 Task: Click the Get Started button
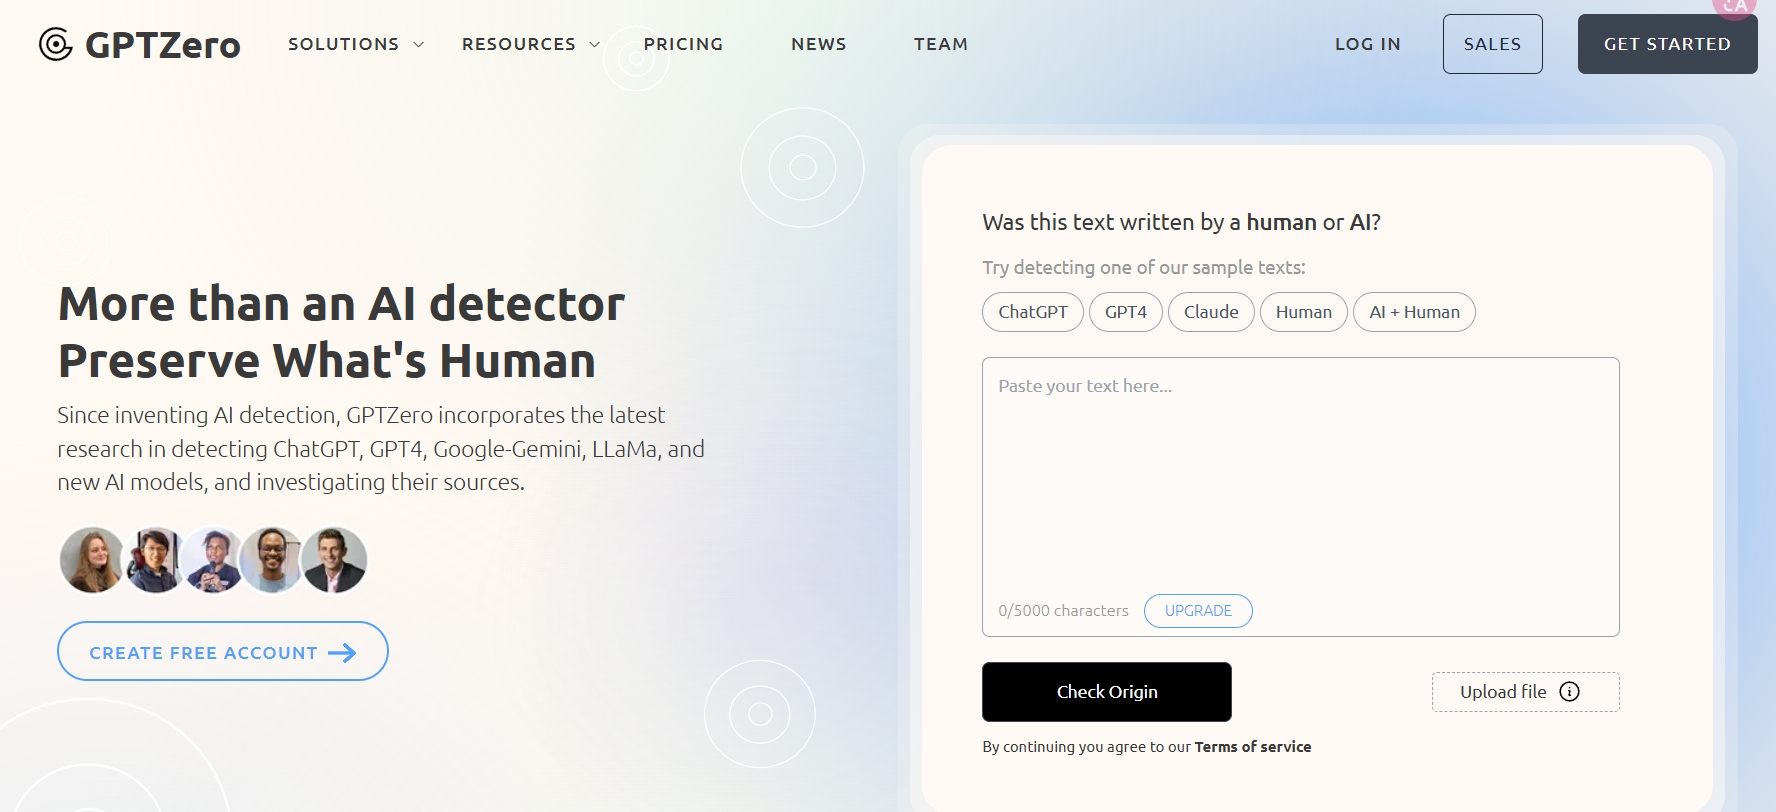click(x=1667, y=44)
